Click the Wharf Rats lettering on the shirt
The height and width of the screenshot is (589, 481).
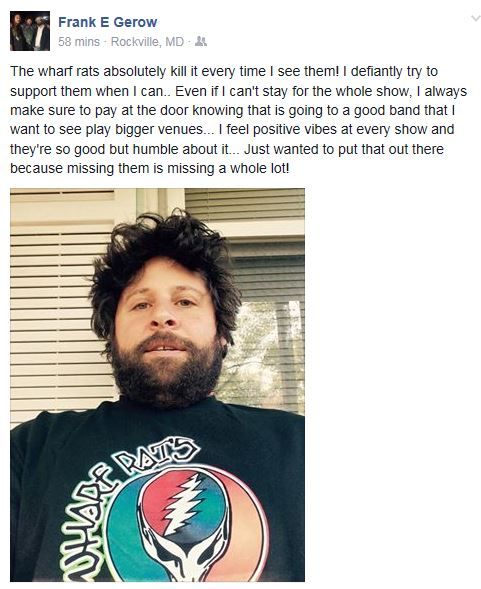[x=128, y=503]
